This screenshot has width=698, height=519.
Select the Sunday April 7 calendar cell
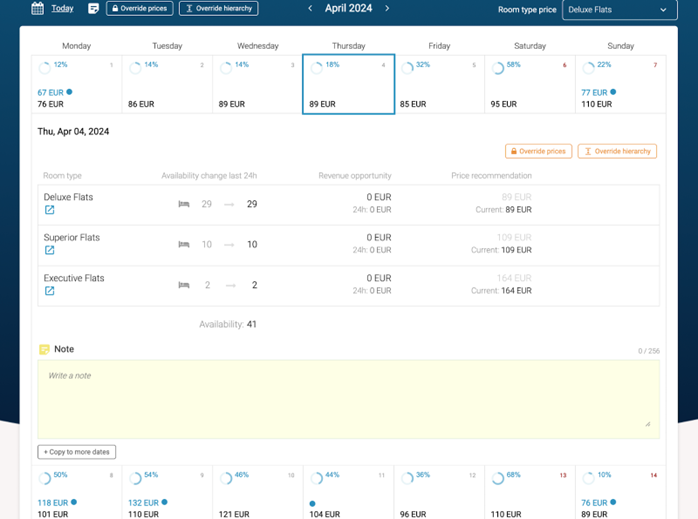pyautogui.click(x=621, y=84)
